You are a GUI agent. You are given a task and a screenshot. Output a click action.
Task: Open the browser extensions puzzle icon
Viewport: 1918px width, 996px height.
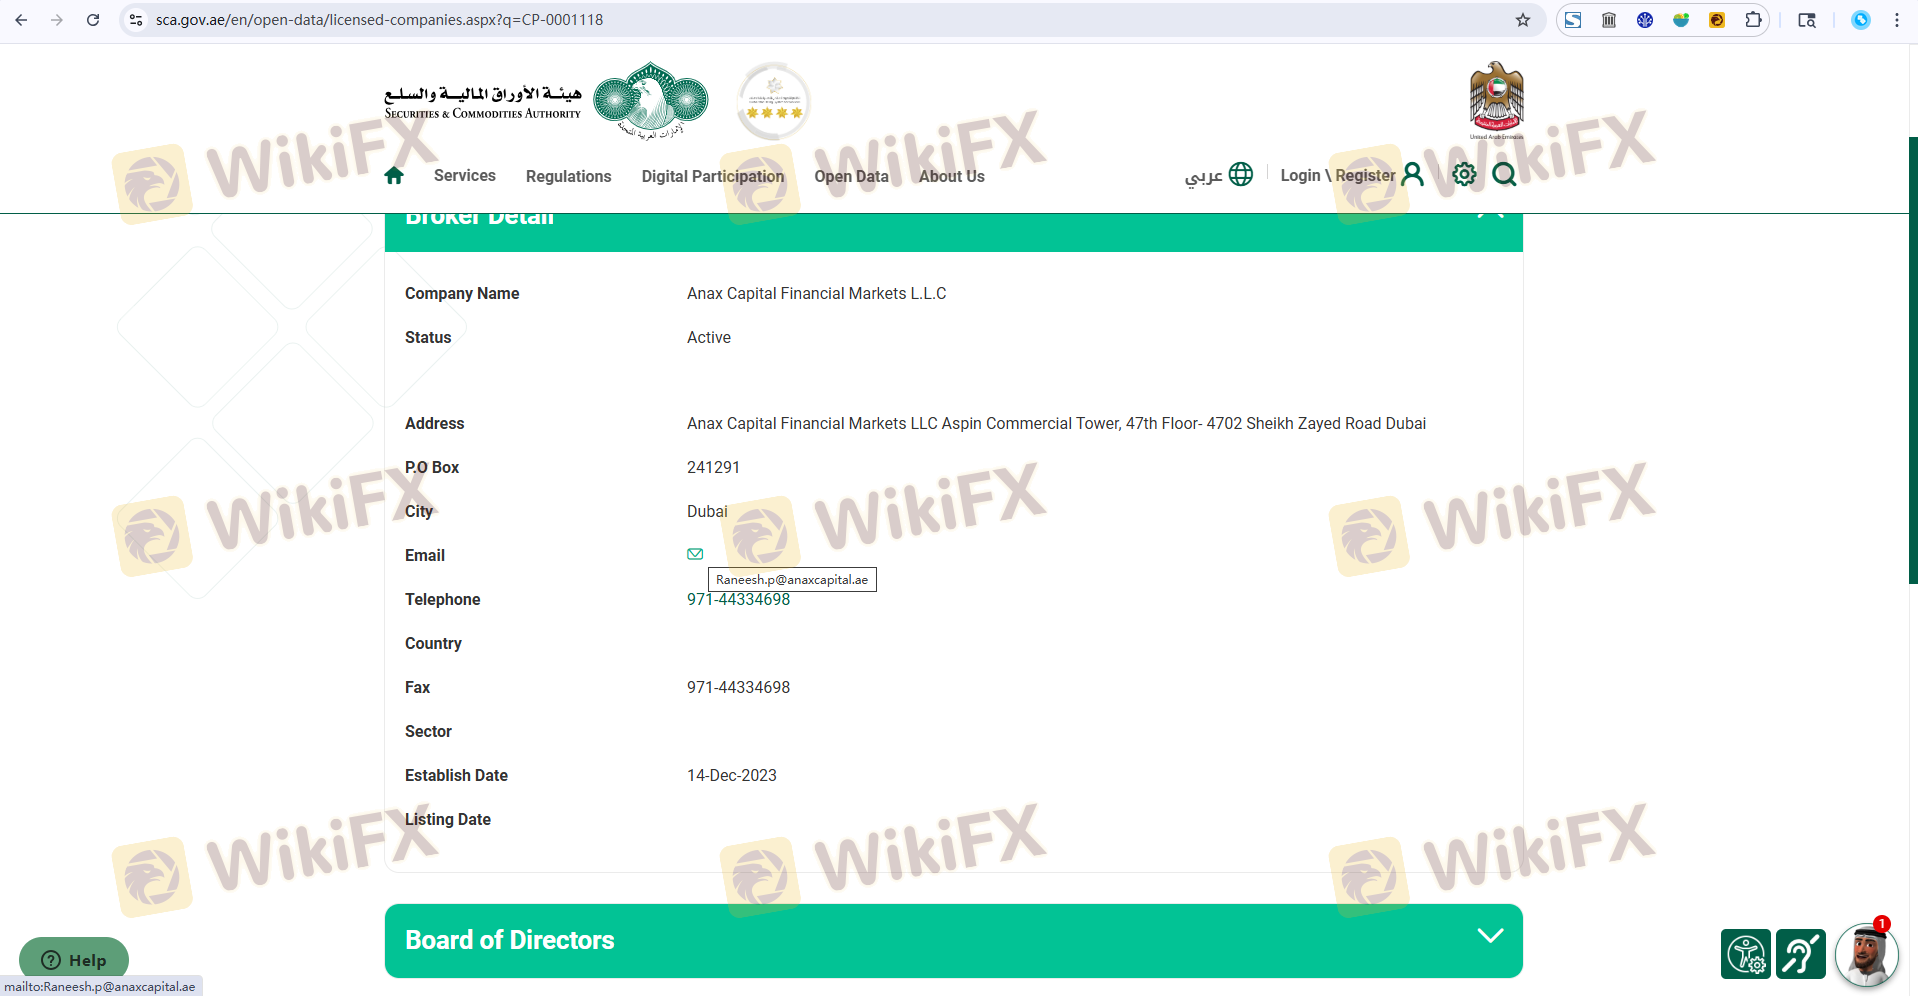coord(1753,20)
